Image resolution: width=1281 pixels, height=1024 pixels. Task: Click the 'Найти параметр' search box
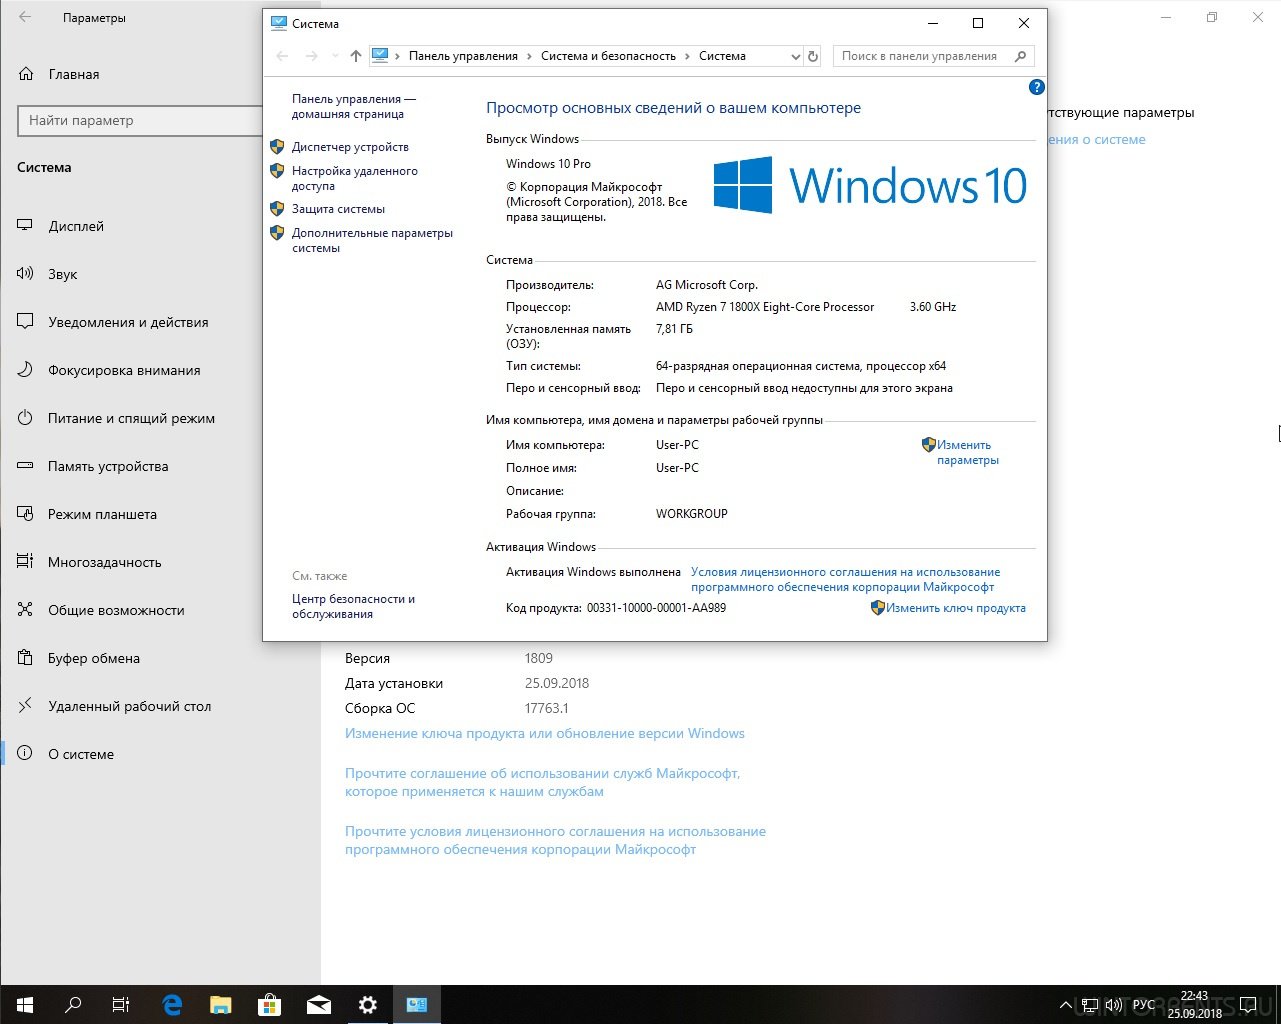tap(139, 120)
